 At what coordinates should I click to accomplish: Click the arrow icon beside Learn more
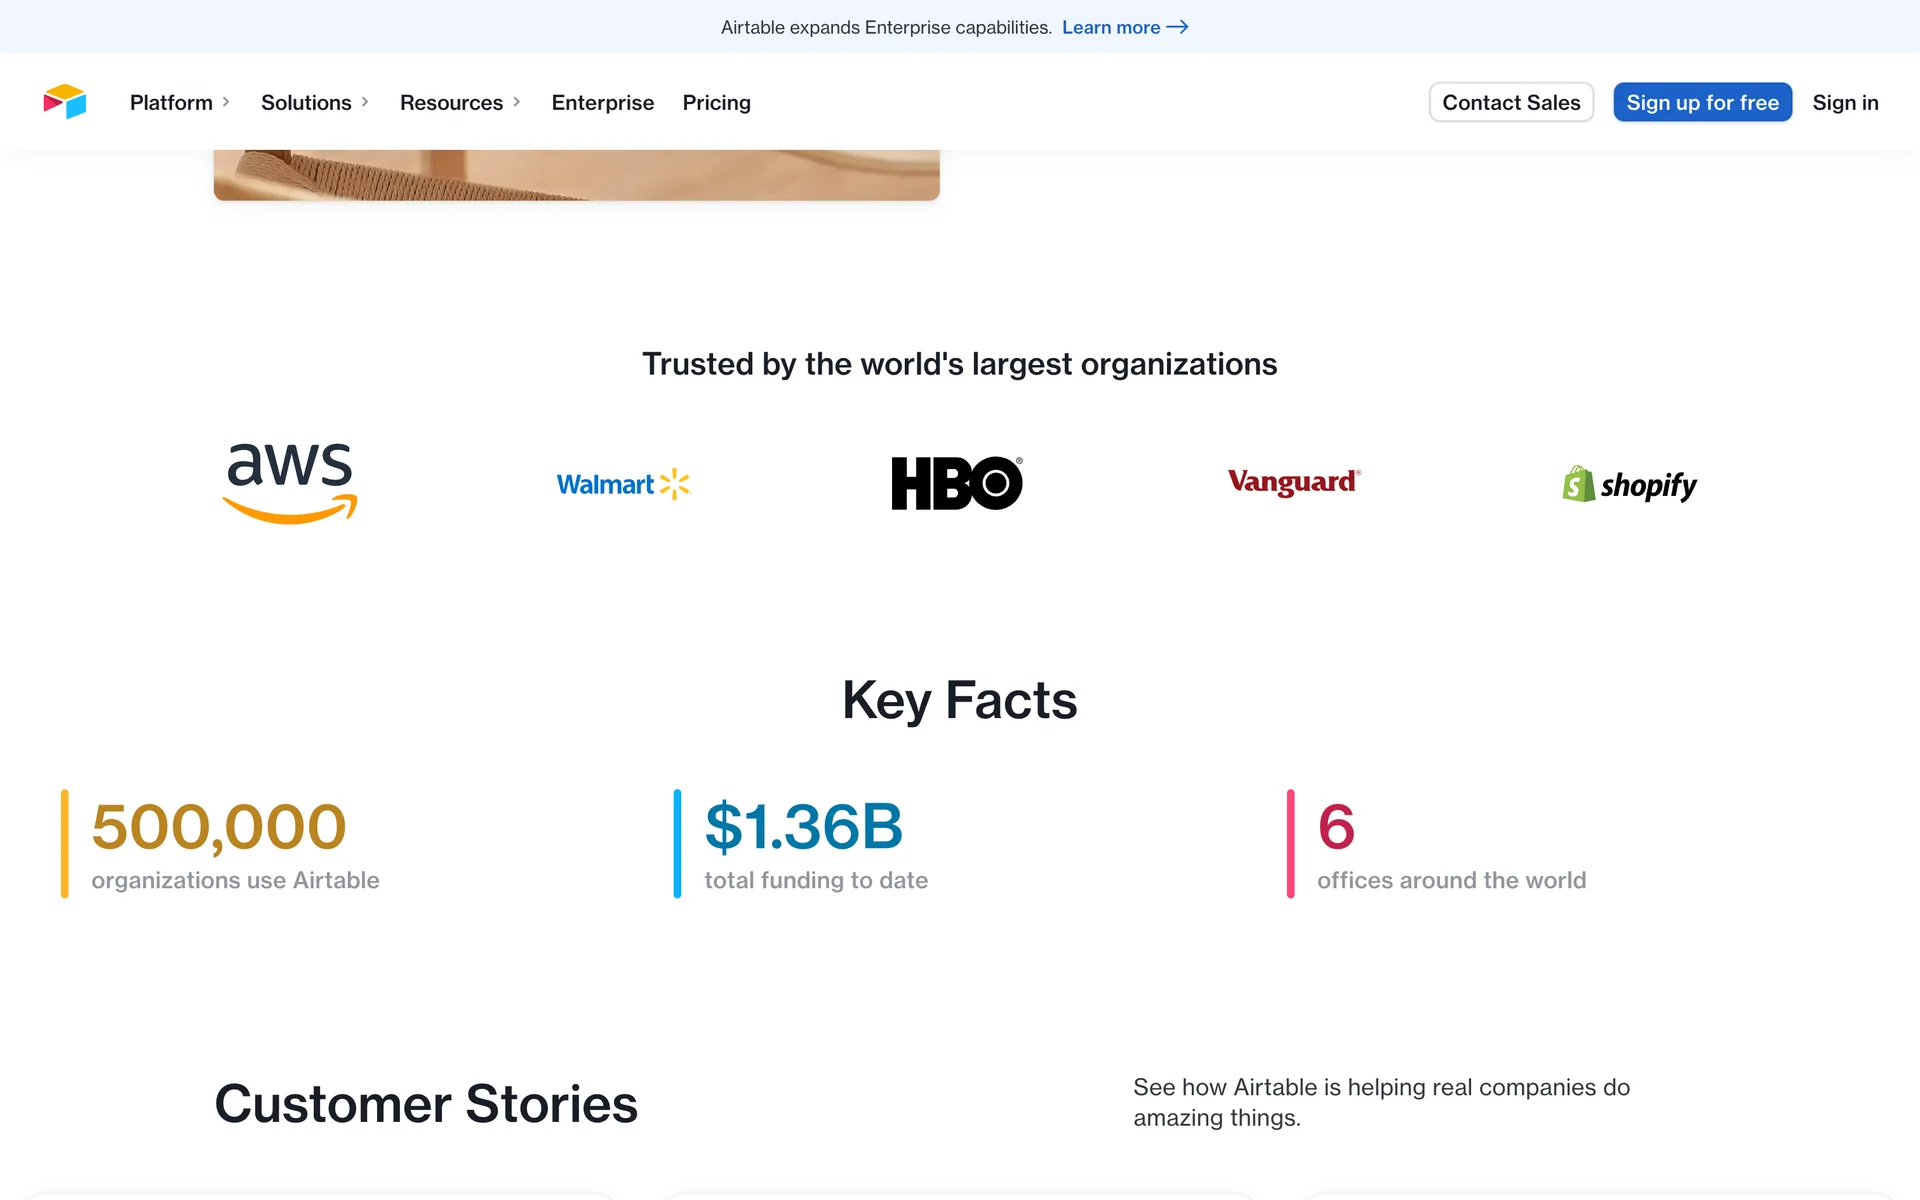(1178, 27)
